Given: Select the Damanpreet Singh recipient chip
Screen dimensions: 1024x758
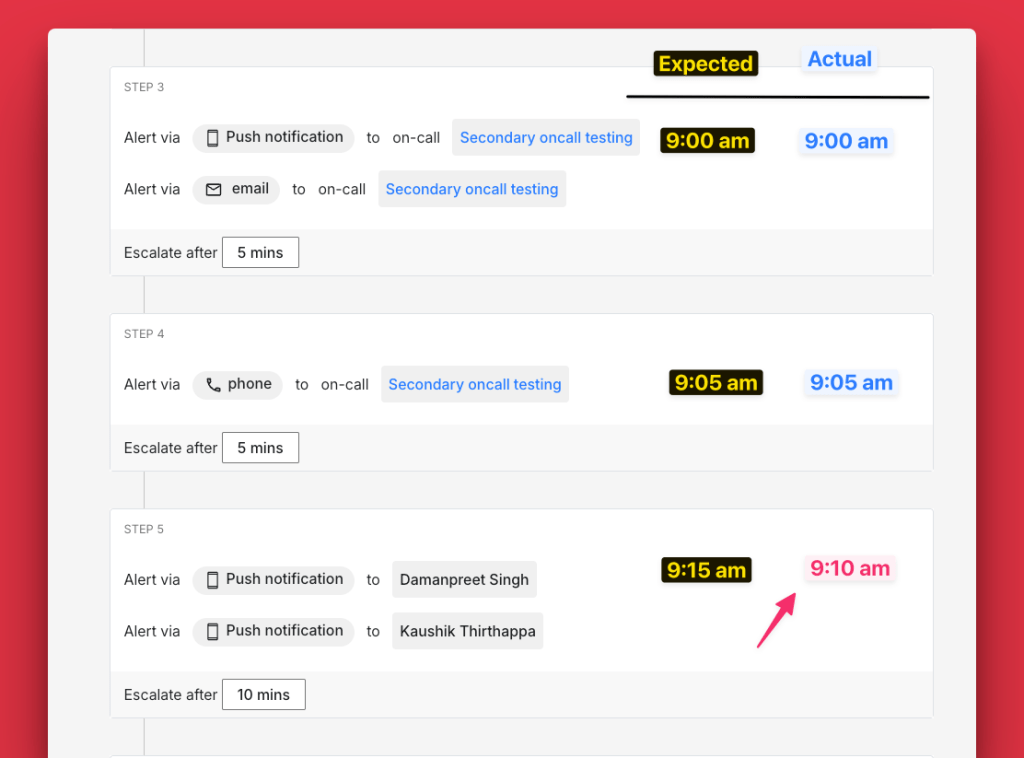Looking at the screenshot, I should (x=464, y=580).
